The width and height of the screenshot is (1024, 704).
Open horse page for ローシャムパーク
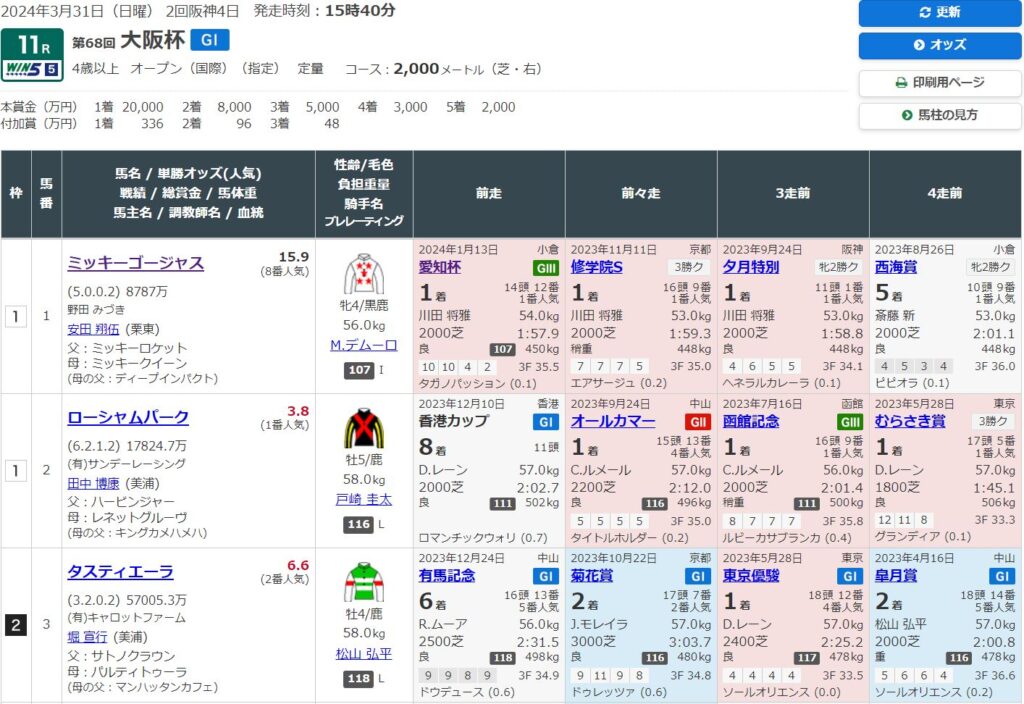point(128,417)
